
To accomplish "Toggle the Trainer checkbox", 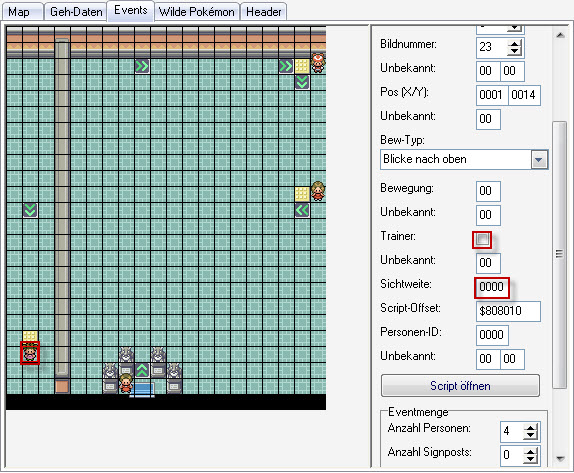I will point(482,240).
